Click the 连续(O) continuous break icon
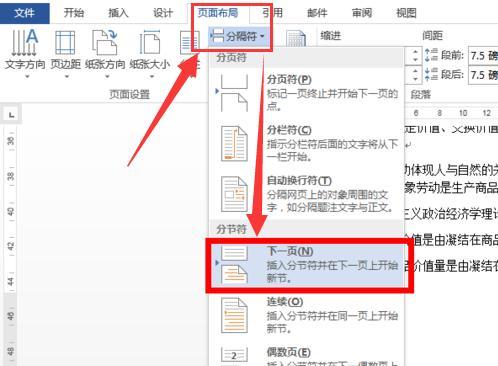Viewport: 498px width, 366px height. click(x=234, y=316)
